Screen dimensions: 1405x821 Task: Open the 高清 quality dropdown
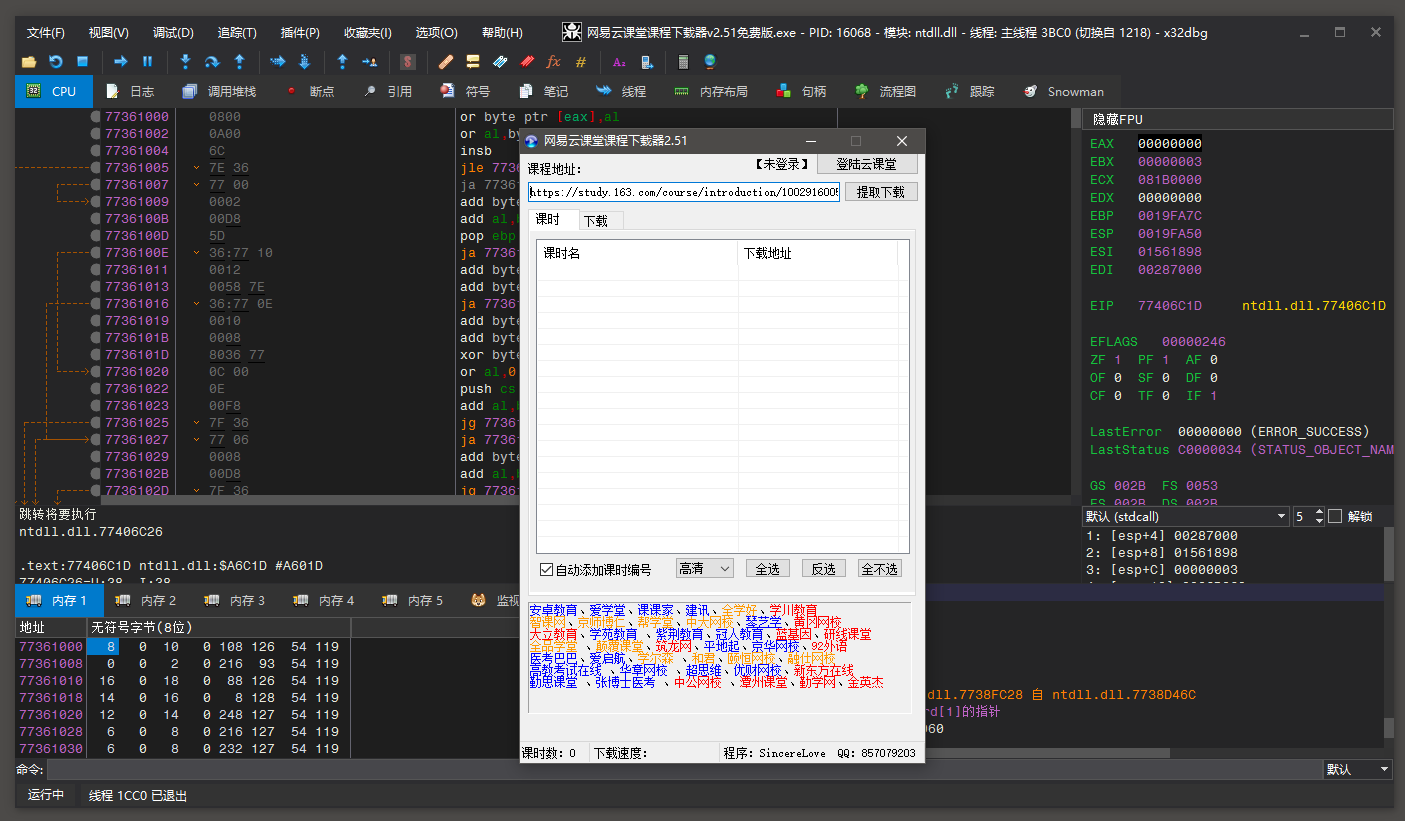[x=704, y=568]
